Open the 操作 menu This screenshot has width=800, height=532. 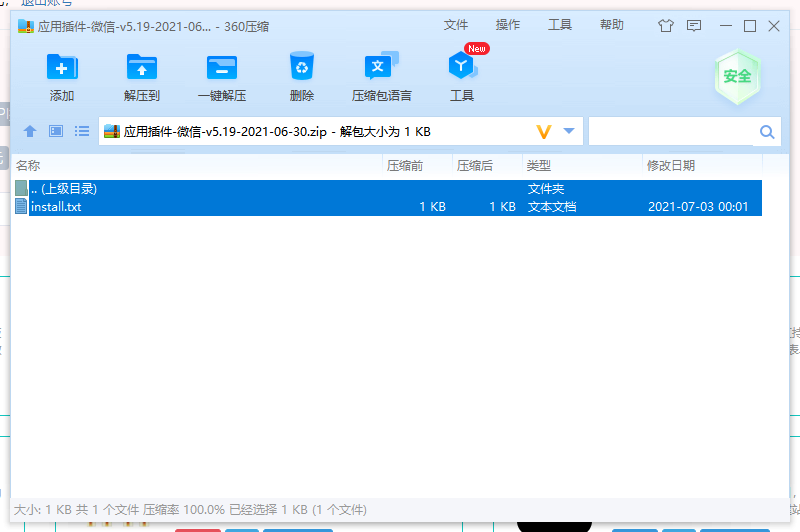point(508,25)
